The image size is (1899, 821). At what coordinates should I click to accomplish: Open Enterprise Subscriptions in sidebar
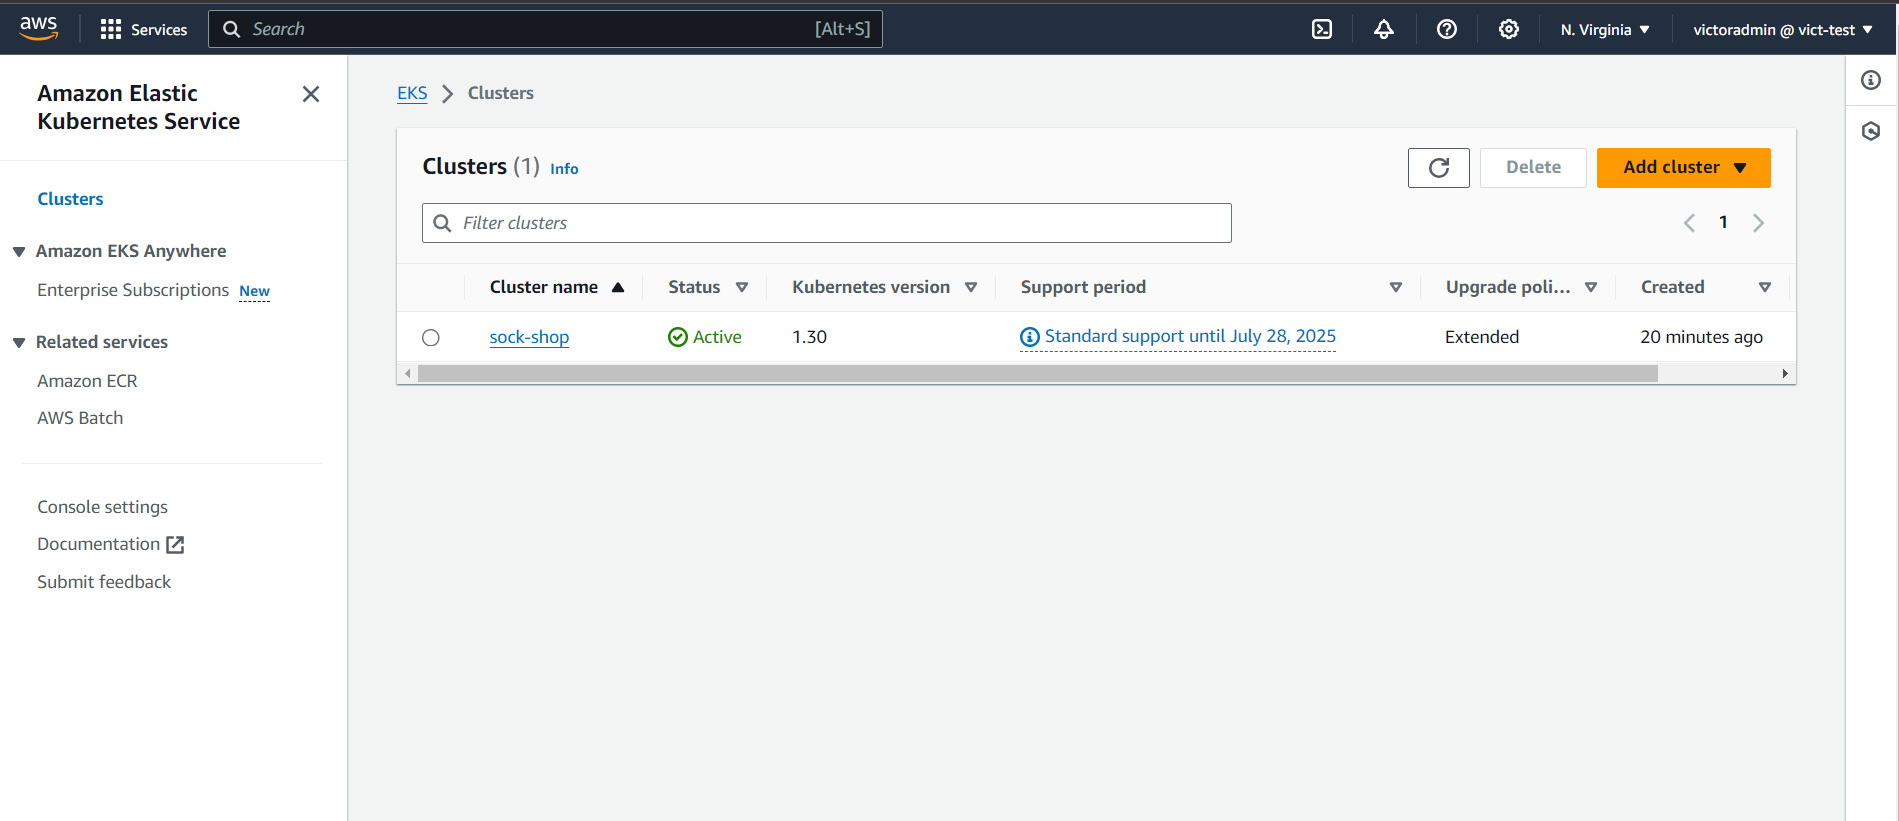[133, 290]
